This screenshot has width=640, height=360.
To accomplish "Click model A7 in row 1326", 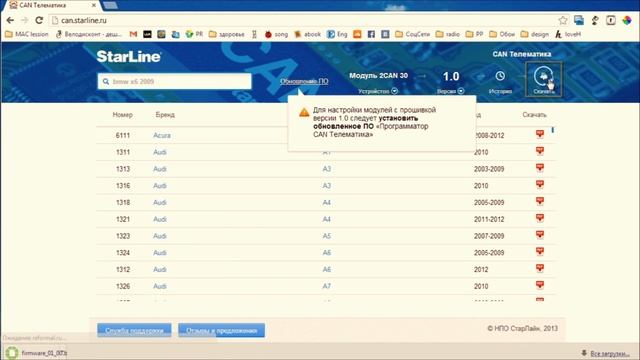I will 327,286.
